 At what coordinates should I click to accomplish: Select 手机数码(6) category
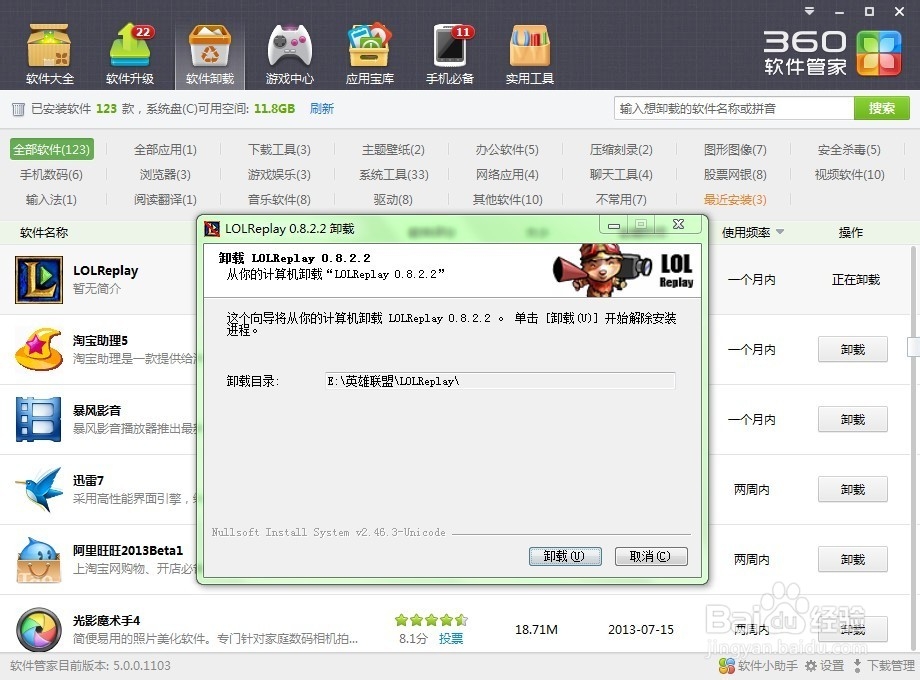tap(51, 175)
